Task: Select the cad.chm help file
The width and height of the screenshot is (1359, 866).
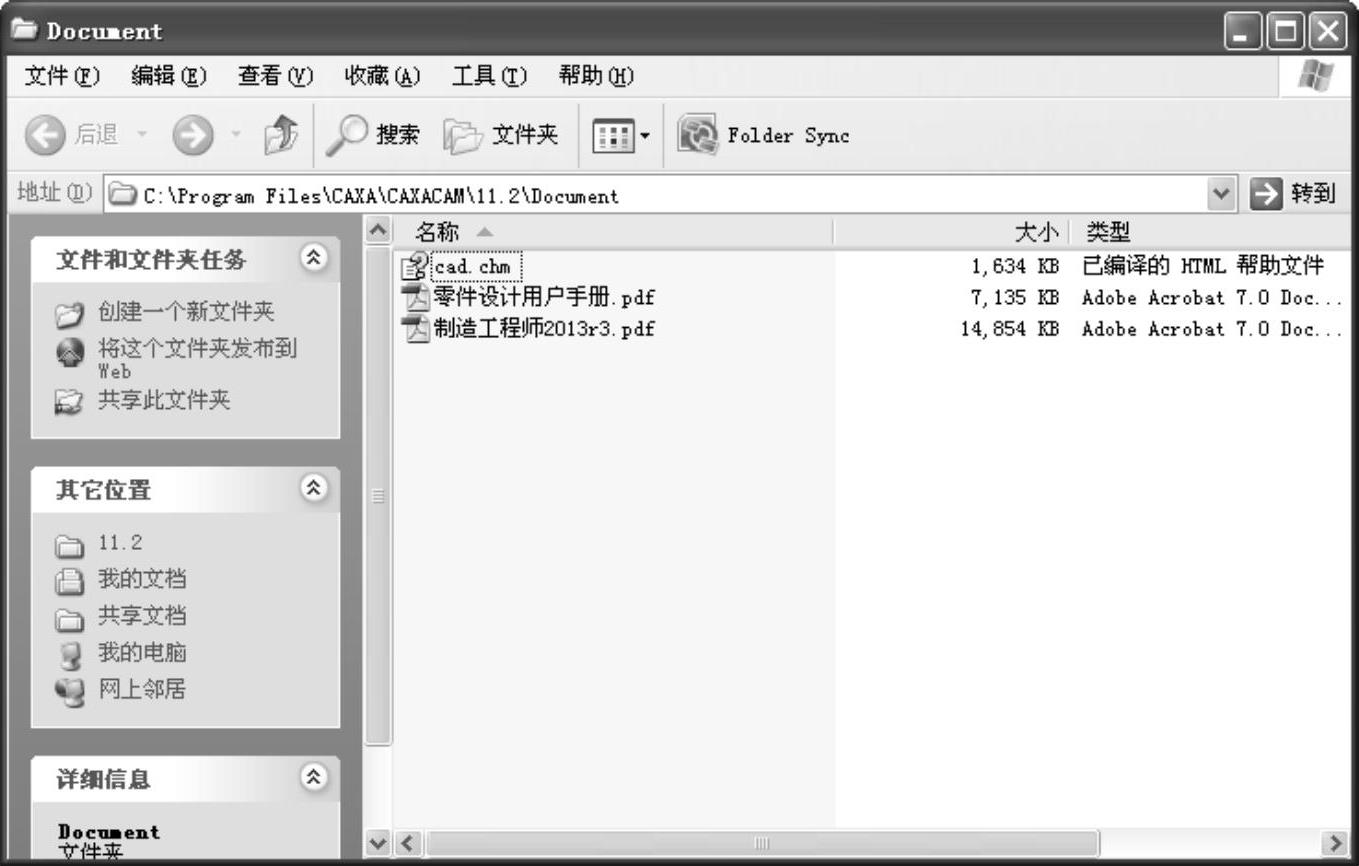Action: coord(472,267)
